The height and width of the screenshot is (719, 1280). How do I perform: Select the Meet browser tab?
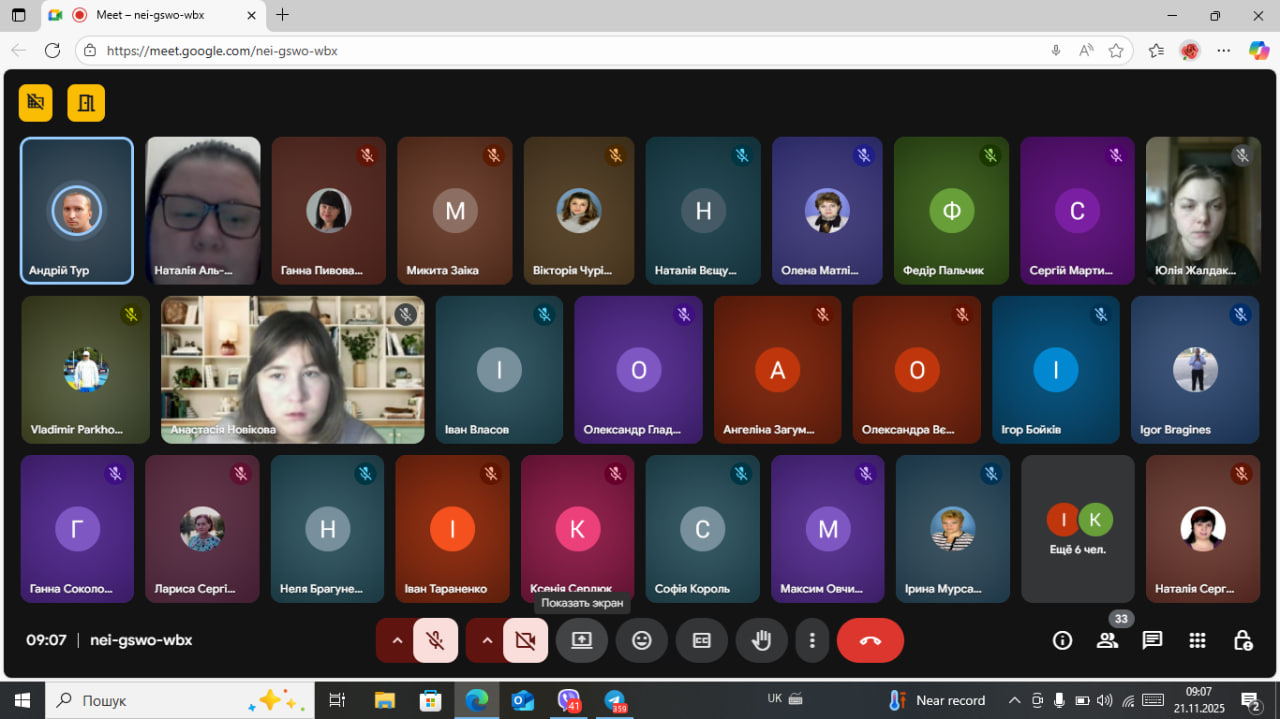pos(150,15)
